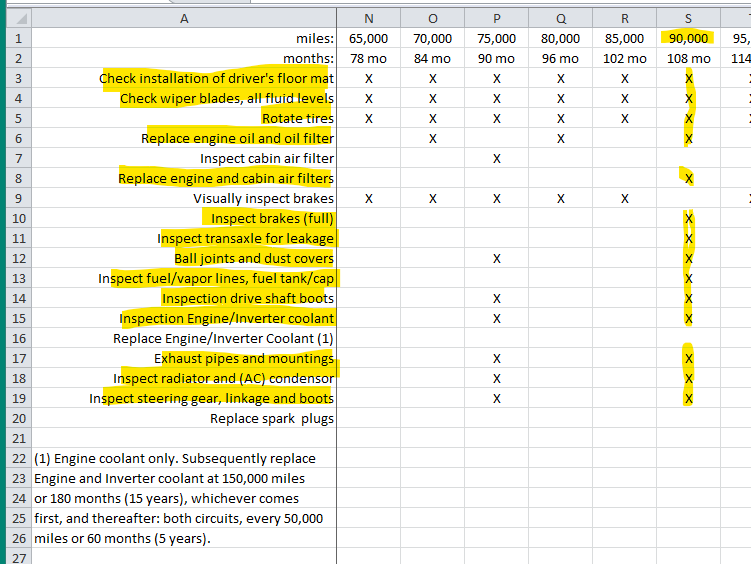Click the 'Rotate tires' cell

point(184,118)
